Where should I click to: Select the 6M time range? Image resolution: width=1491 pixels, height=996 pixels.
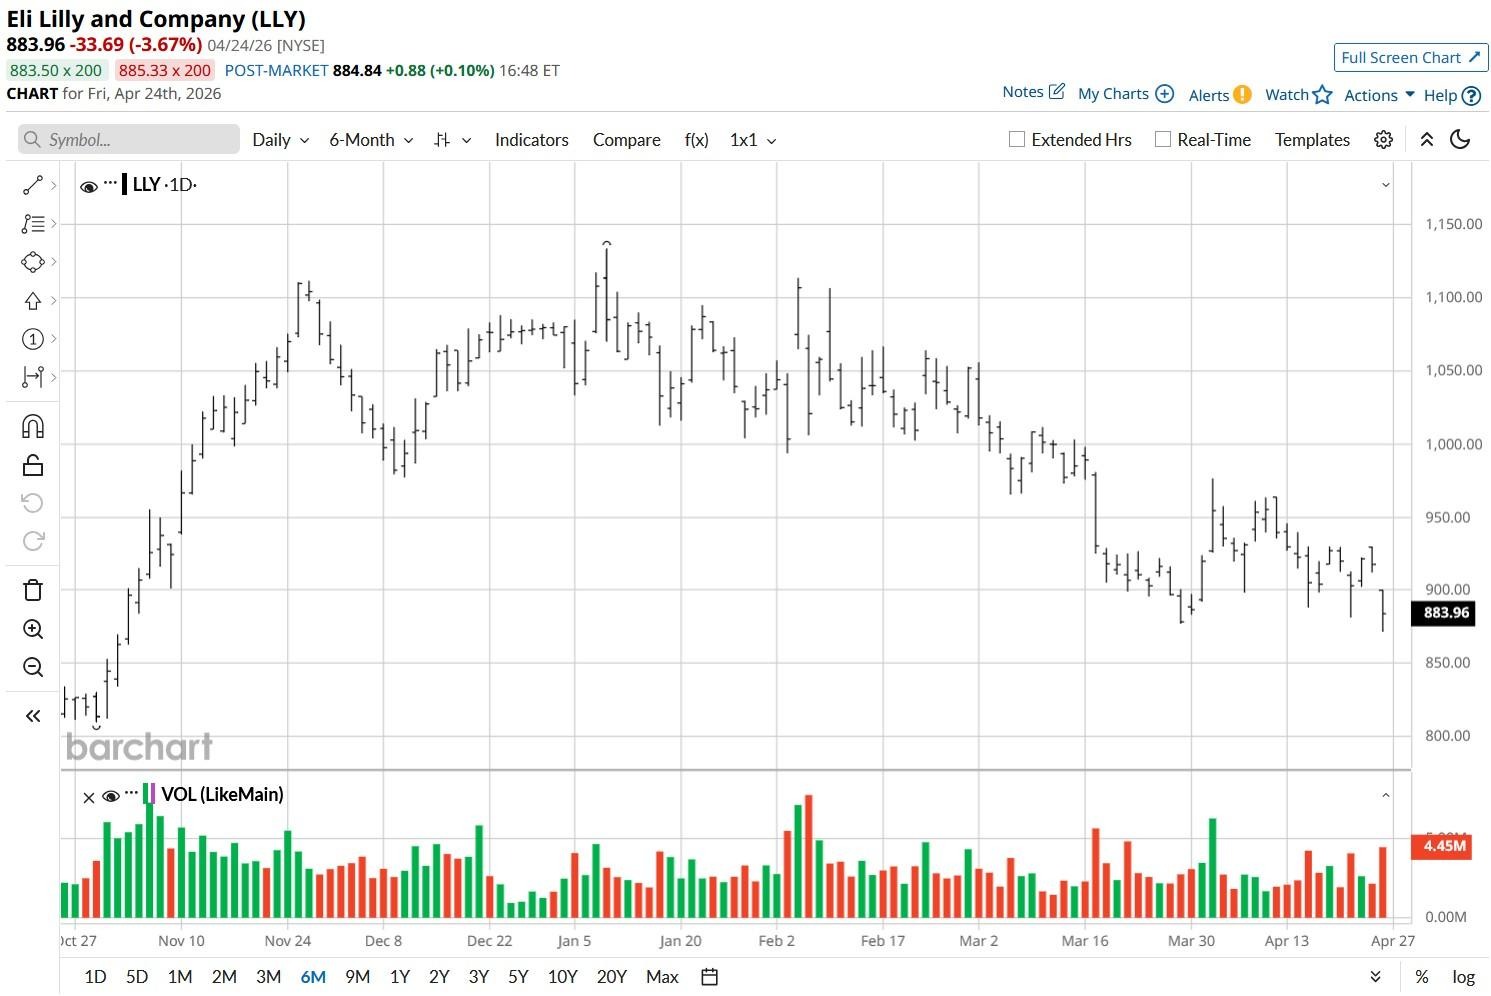(x=313, y=977)
